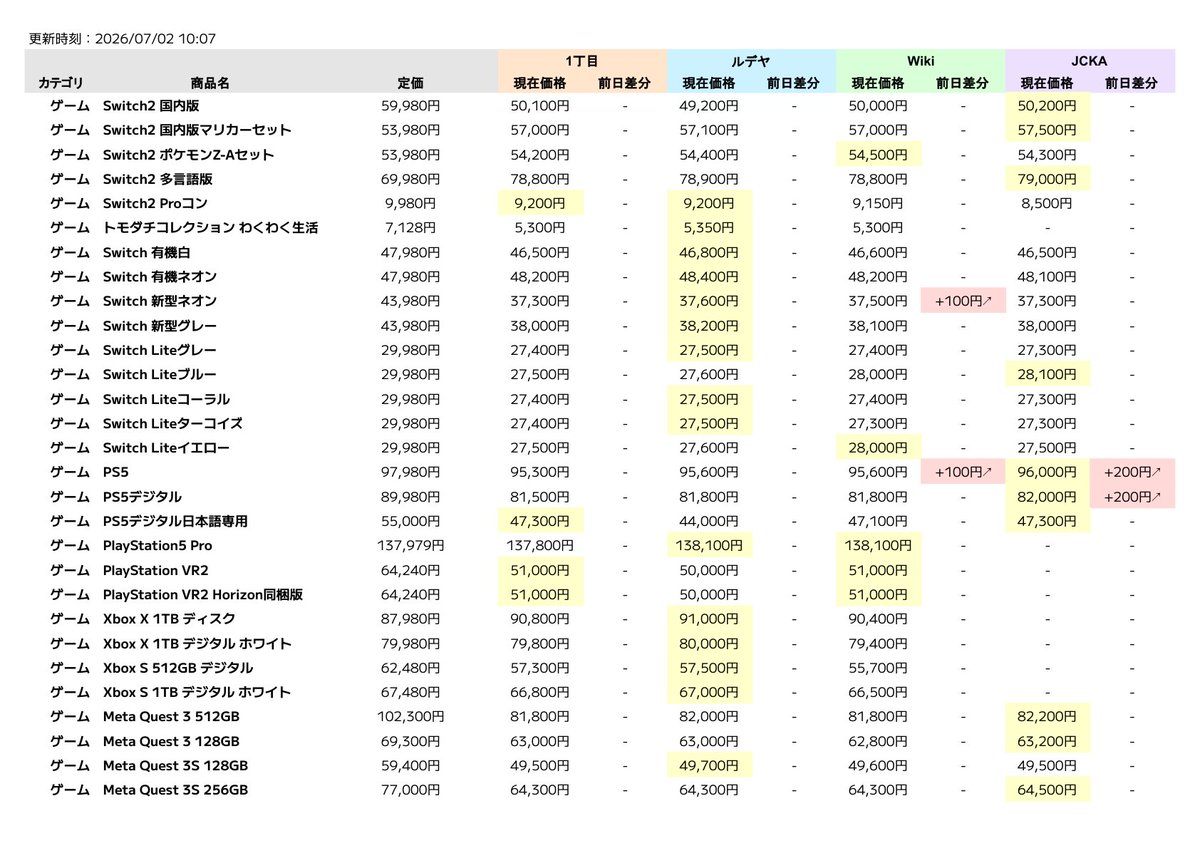
Task: Click product name Meta Quest 3 512GB
Action: 171,717
